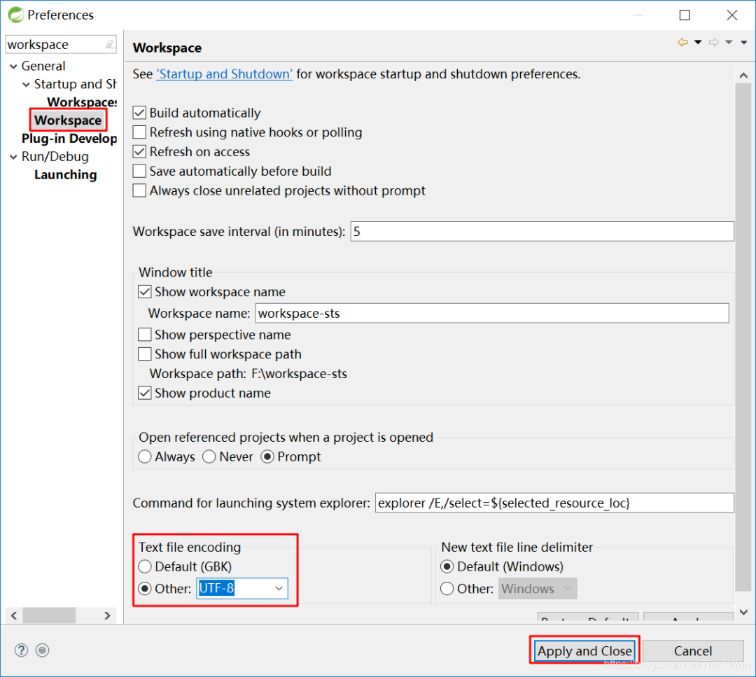This screenshot has width=756, height=677.
Task: Enable Show perspective name checkbox
Action: [x=145, y=335]
